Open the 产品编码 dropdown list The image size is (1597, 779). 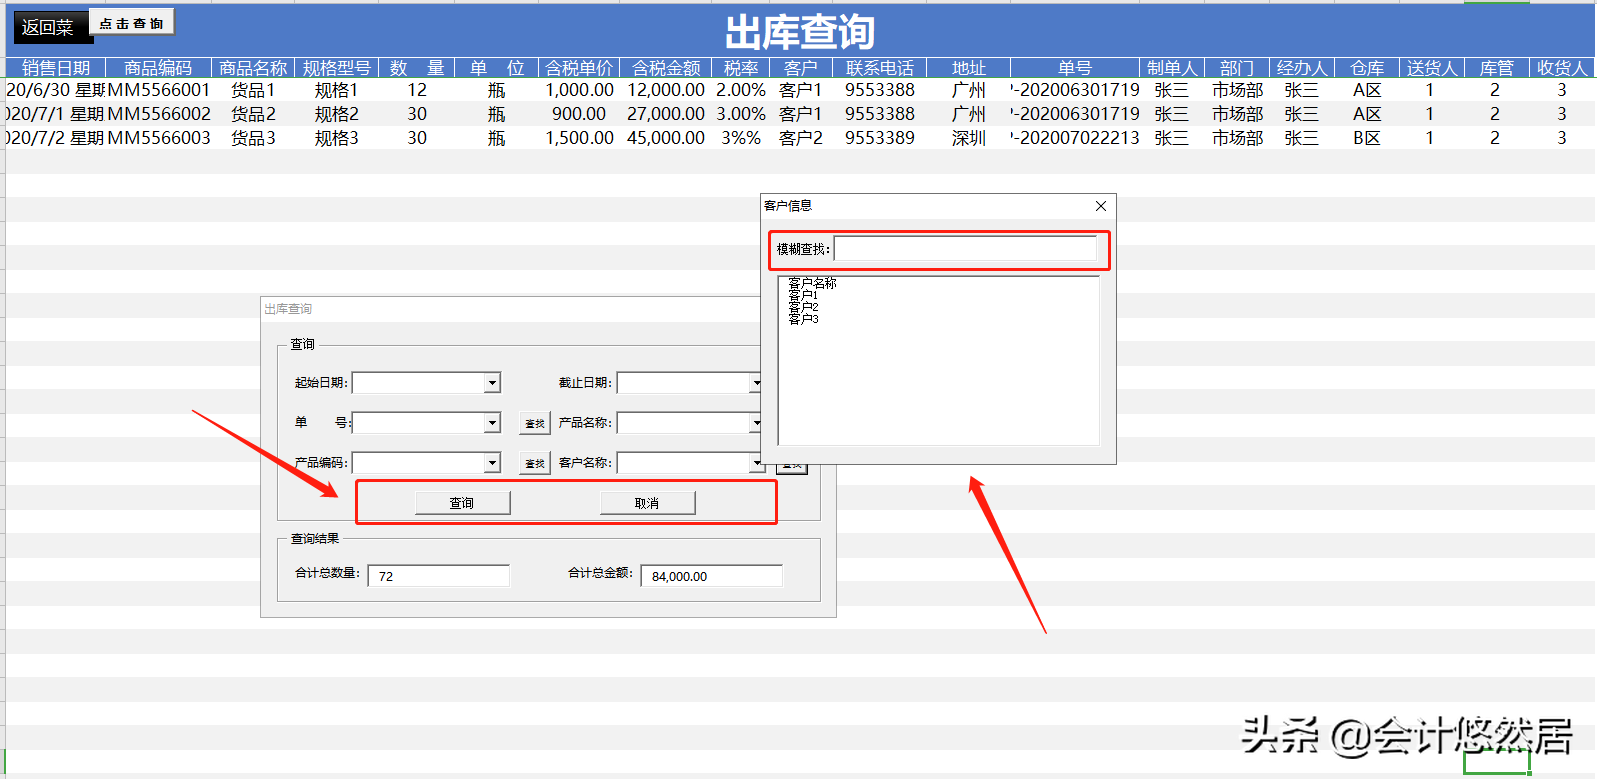[x=492, y=463]
